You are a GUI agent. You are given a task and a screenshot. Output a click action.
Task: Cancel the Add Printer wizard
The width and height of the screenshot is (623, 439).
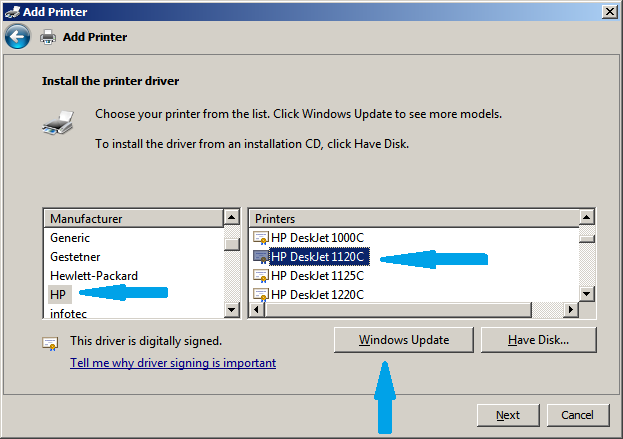pyautogui.click(x=578, y=415)
